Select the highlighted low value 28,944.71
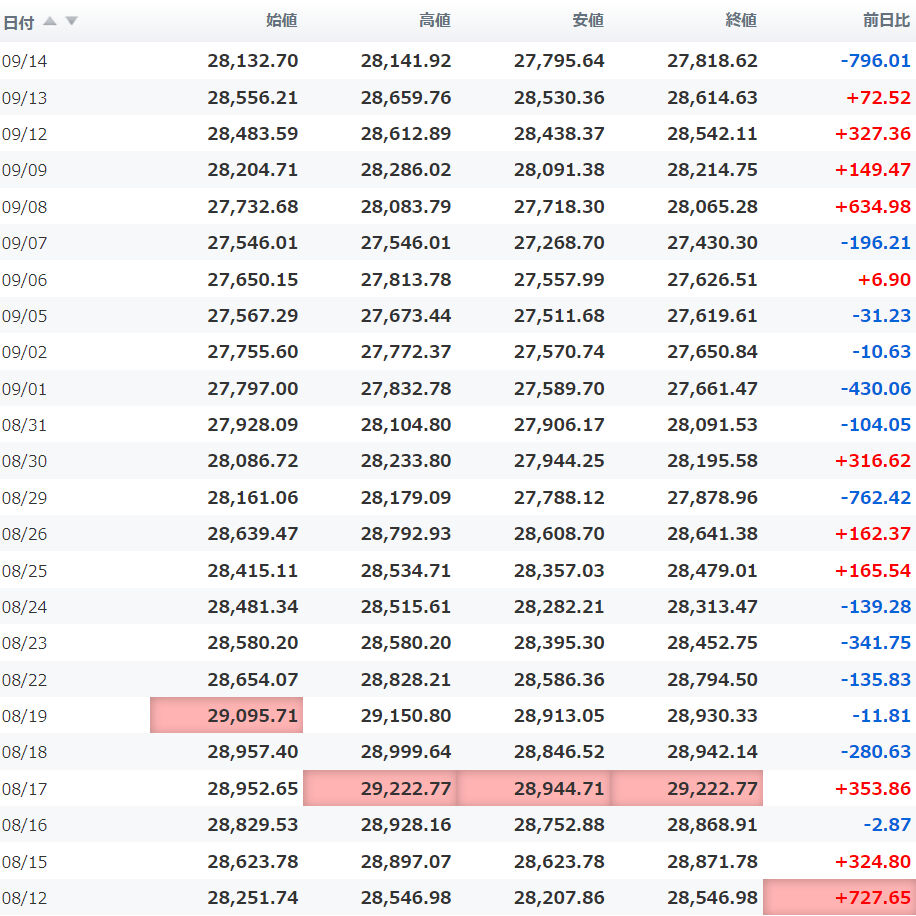 click(x=533, y=788)
